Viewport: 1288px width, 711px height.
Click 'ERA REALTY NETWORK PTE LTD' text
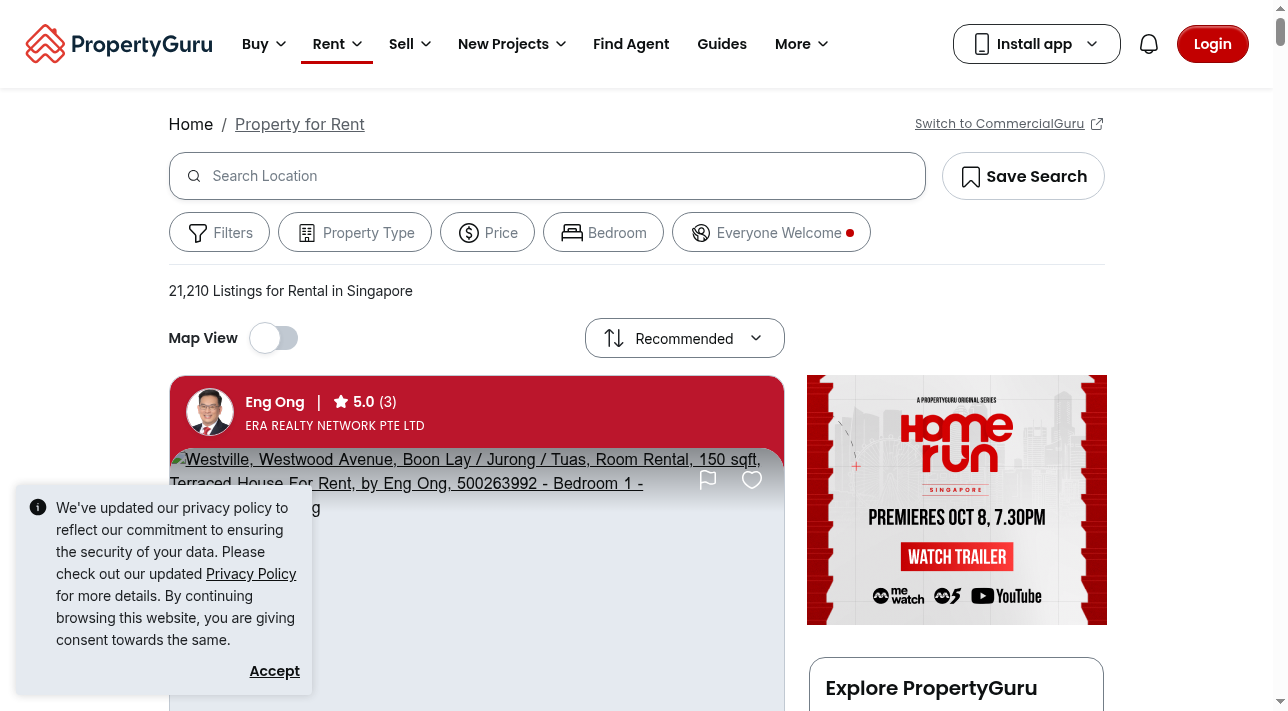coord(335,426)
